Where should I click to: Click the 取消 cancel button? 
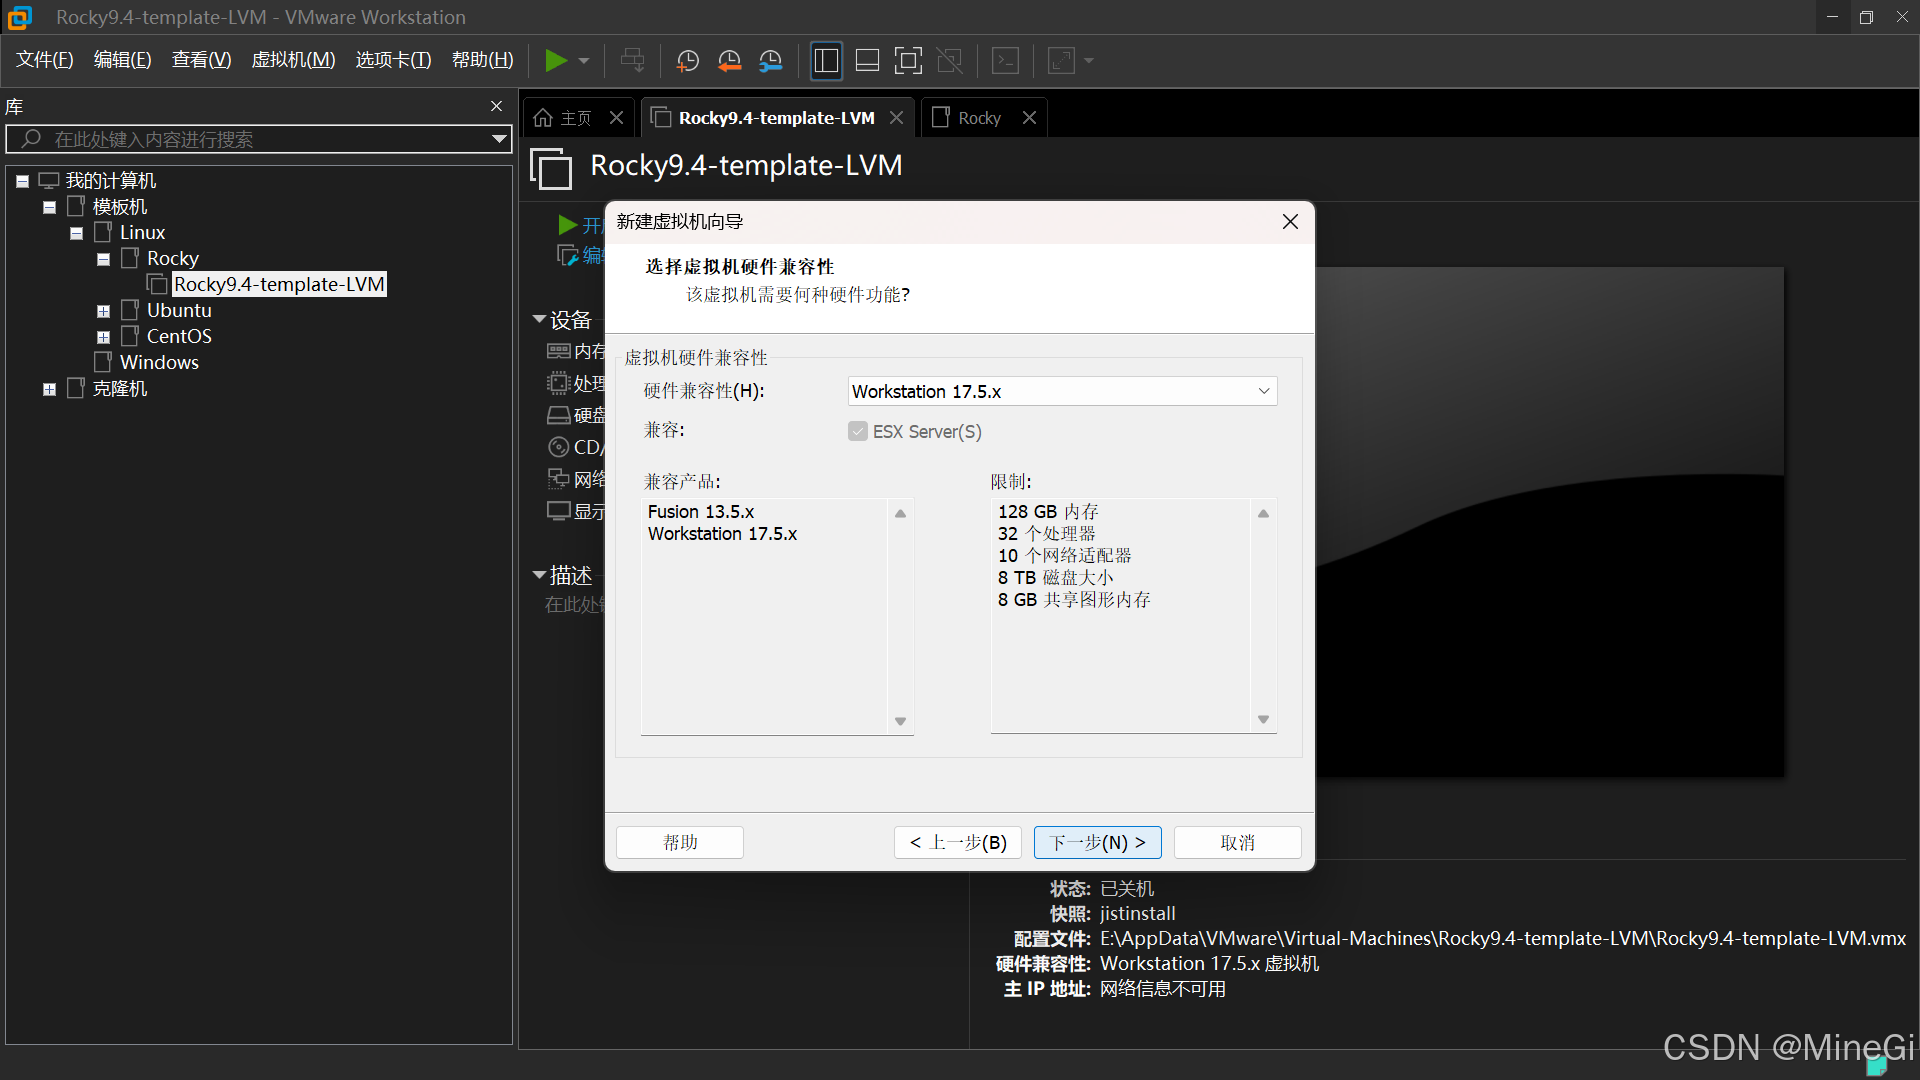tap(1237, 842)
